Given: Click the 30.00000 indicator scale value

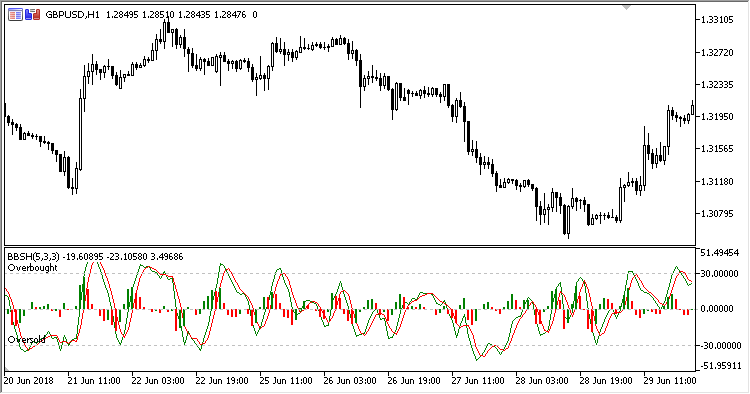Looking at the screenshot, I should pos(718,274).
